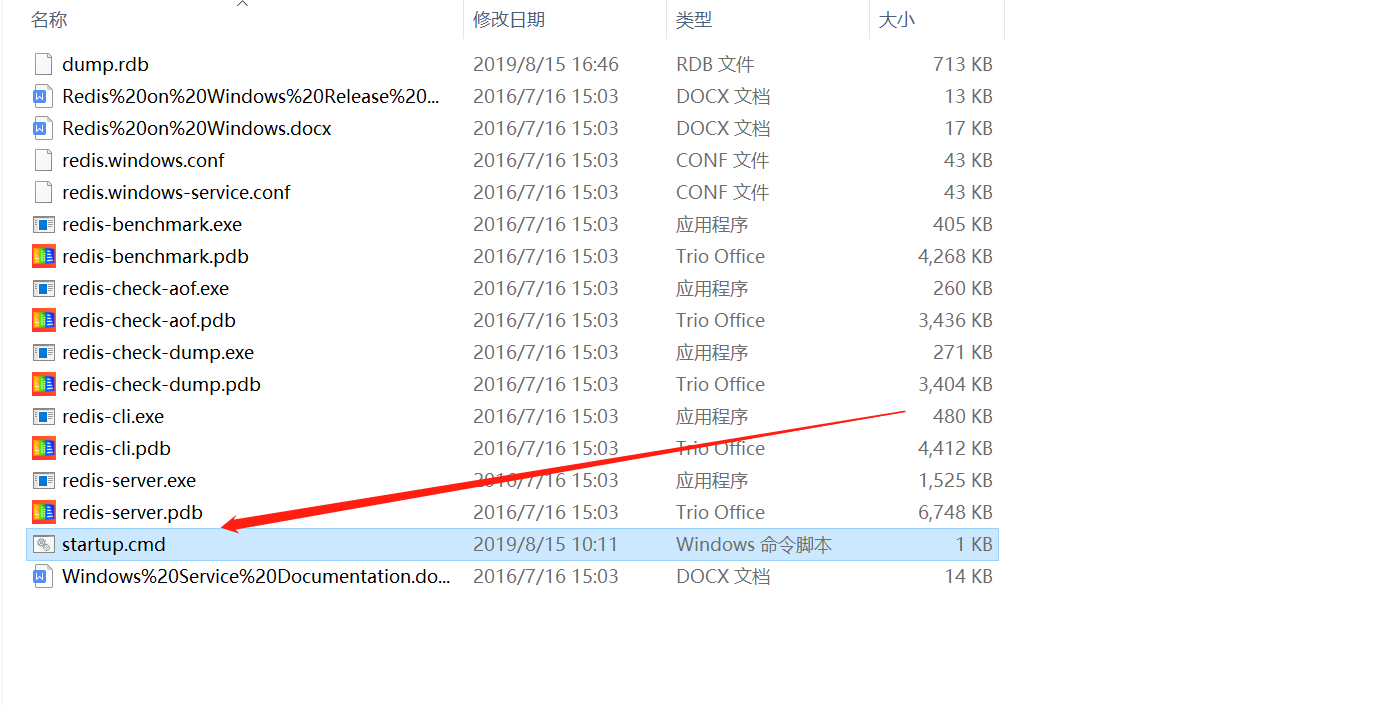Select file name redis.windows.conf
This screenshot has height=706, width=1396.
(143, 160)
